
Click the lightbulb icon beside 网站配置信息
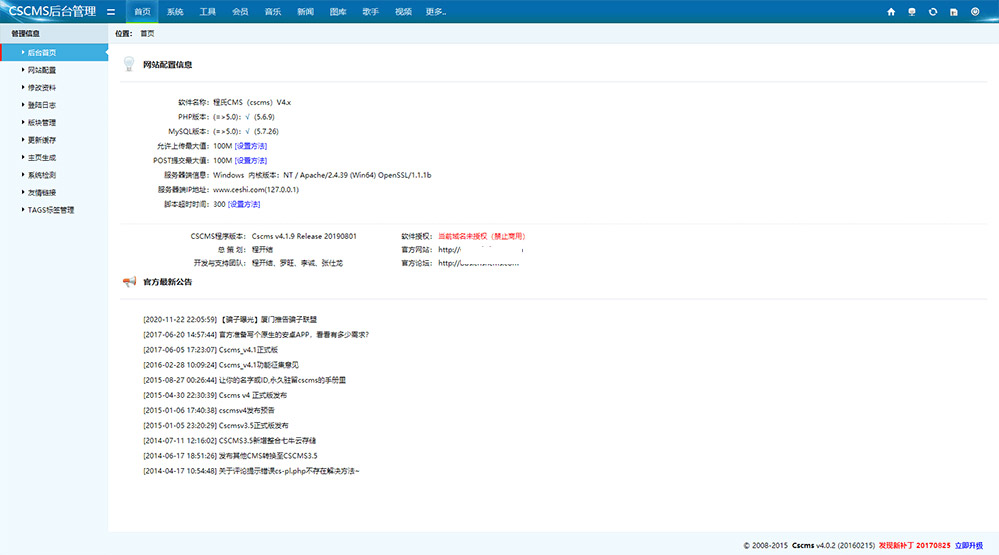tap(128, 64)
